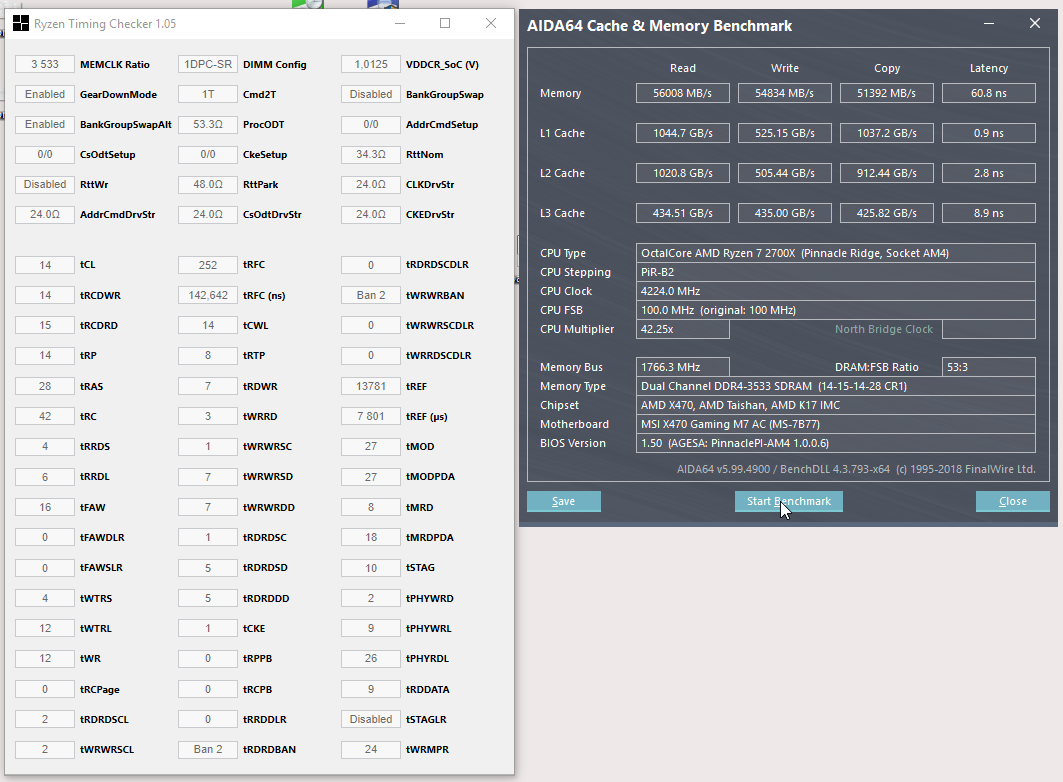Click CPU Stepping value PiR-B2
Screen dimensions: 1063x782
[x=835, y=272]
